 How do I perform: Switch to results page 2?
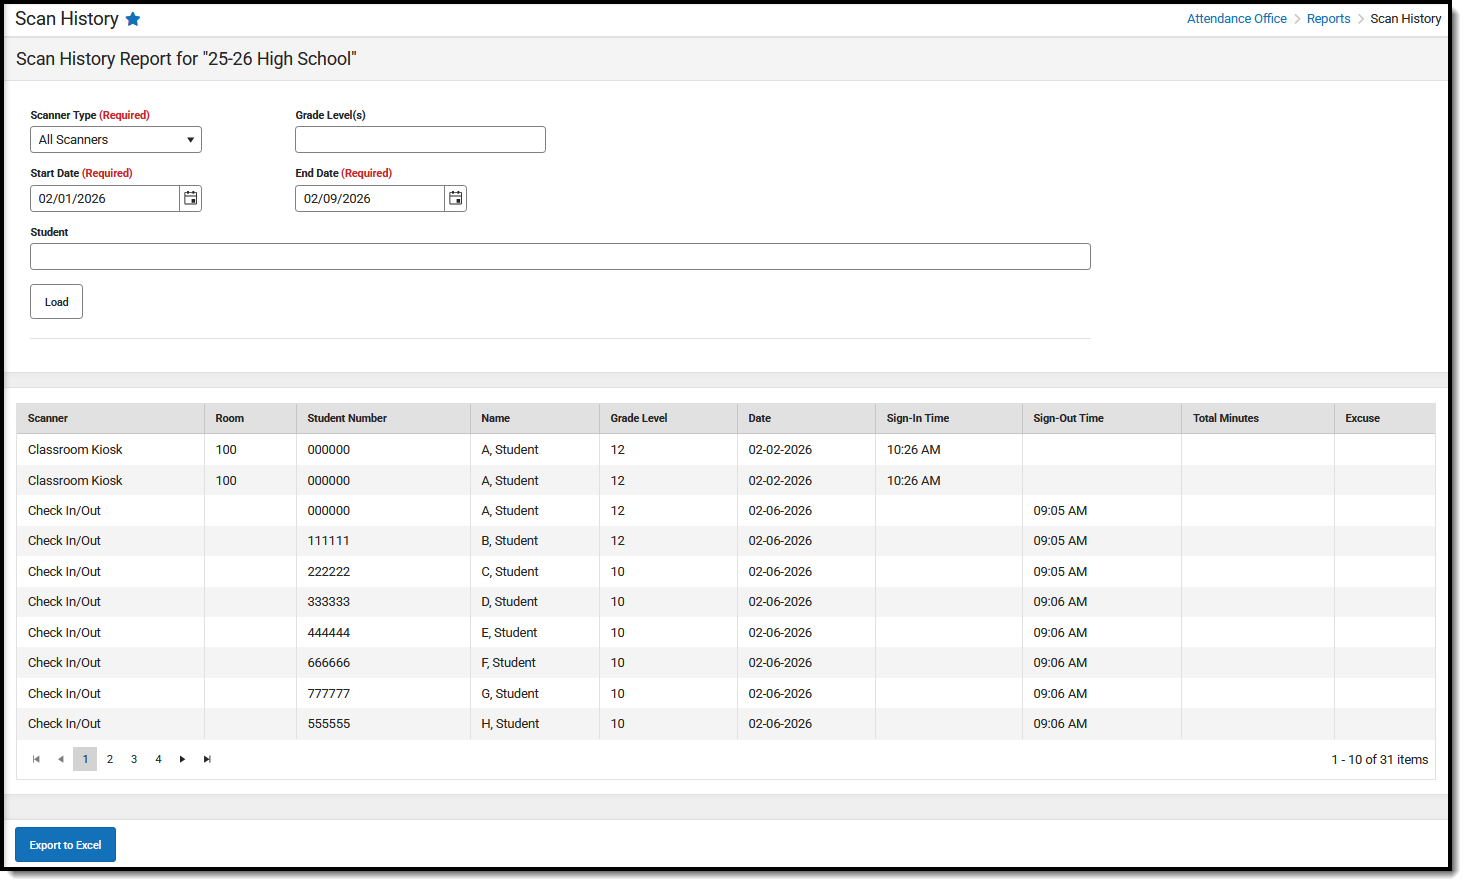point(109,759)
